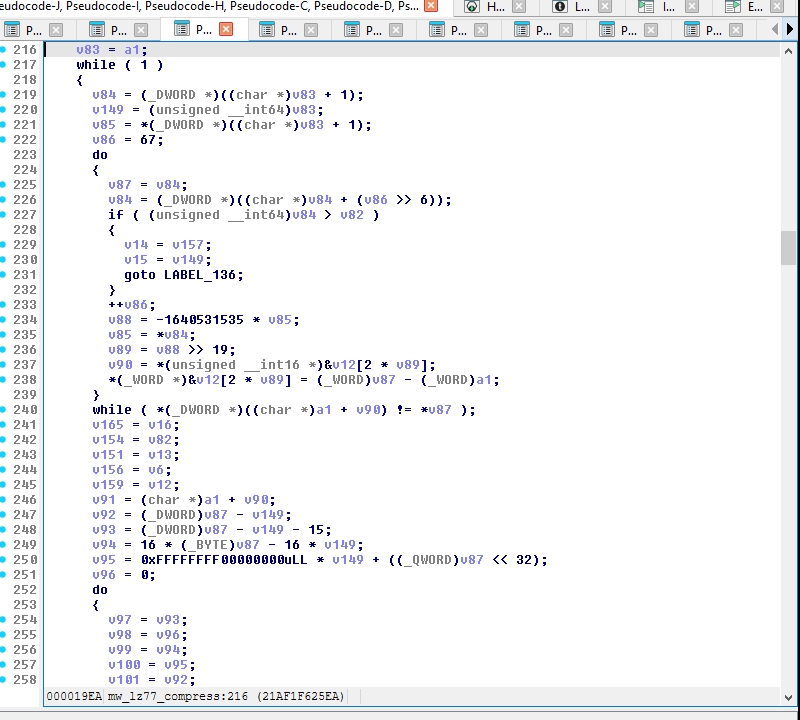Click the active Pseudocode tab's window icon
Viewport: 800px width, 720px height.
click(180, 29)
